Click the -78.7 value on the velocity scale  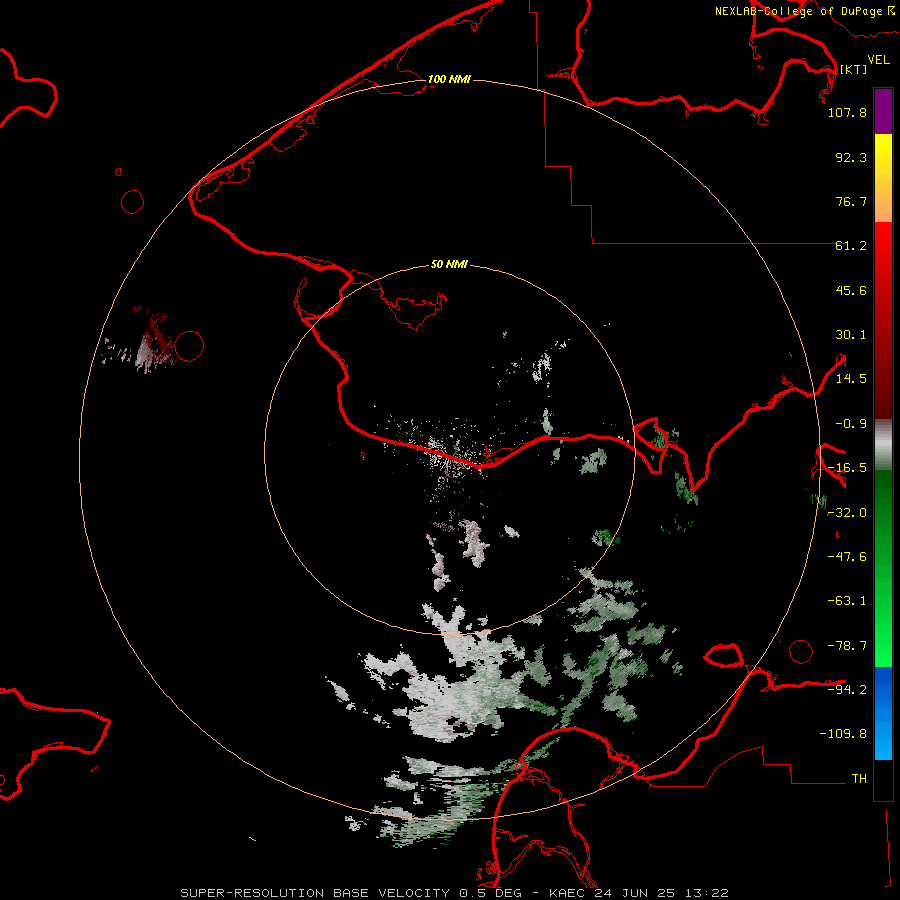click(847, 646)
